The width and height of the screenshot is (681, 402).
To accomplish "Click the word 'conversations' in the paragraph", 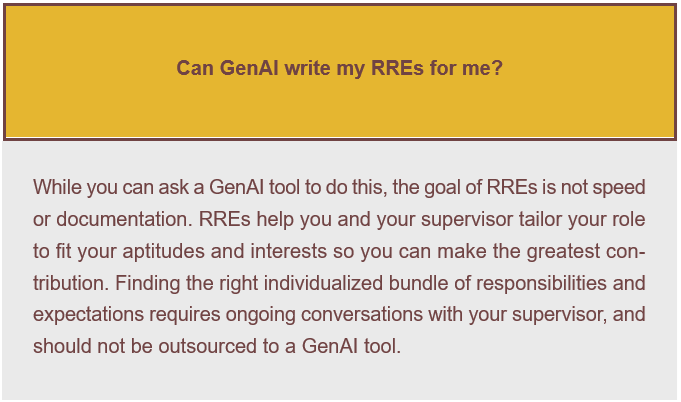I will [x=362, y=314].
